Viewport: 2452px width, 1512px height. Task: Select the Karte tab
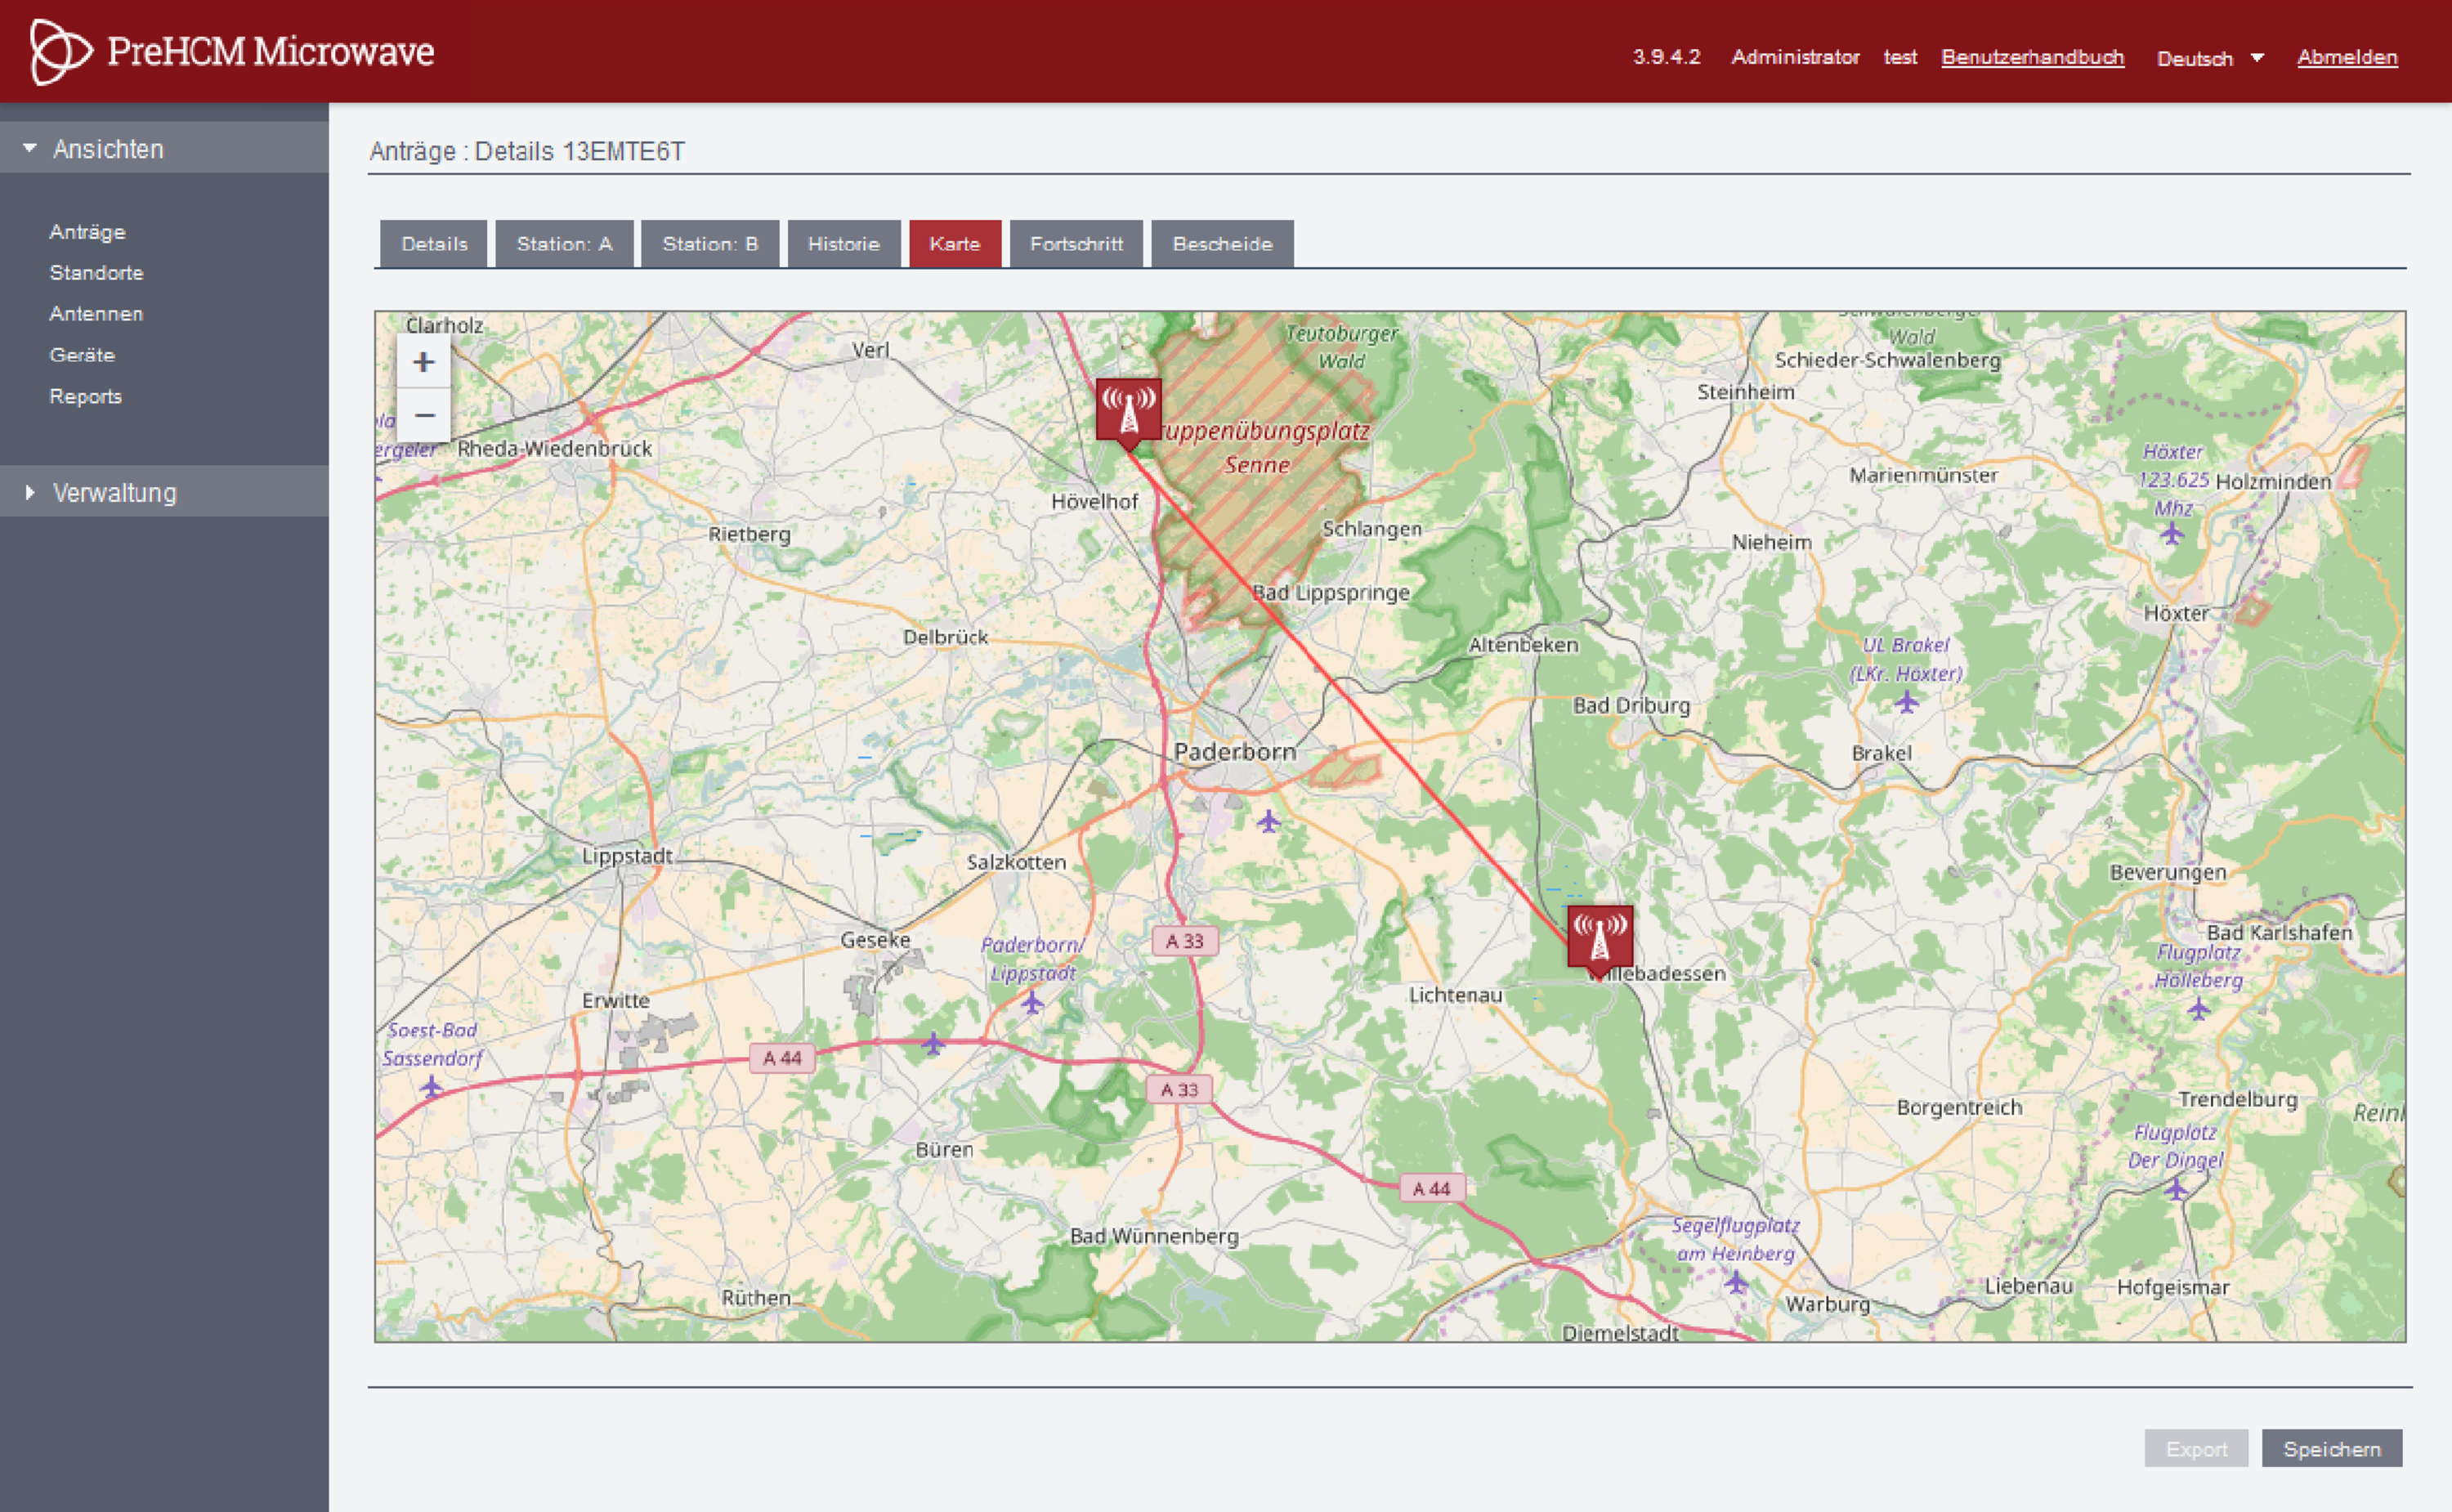[954, 244]
